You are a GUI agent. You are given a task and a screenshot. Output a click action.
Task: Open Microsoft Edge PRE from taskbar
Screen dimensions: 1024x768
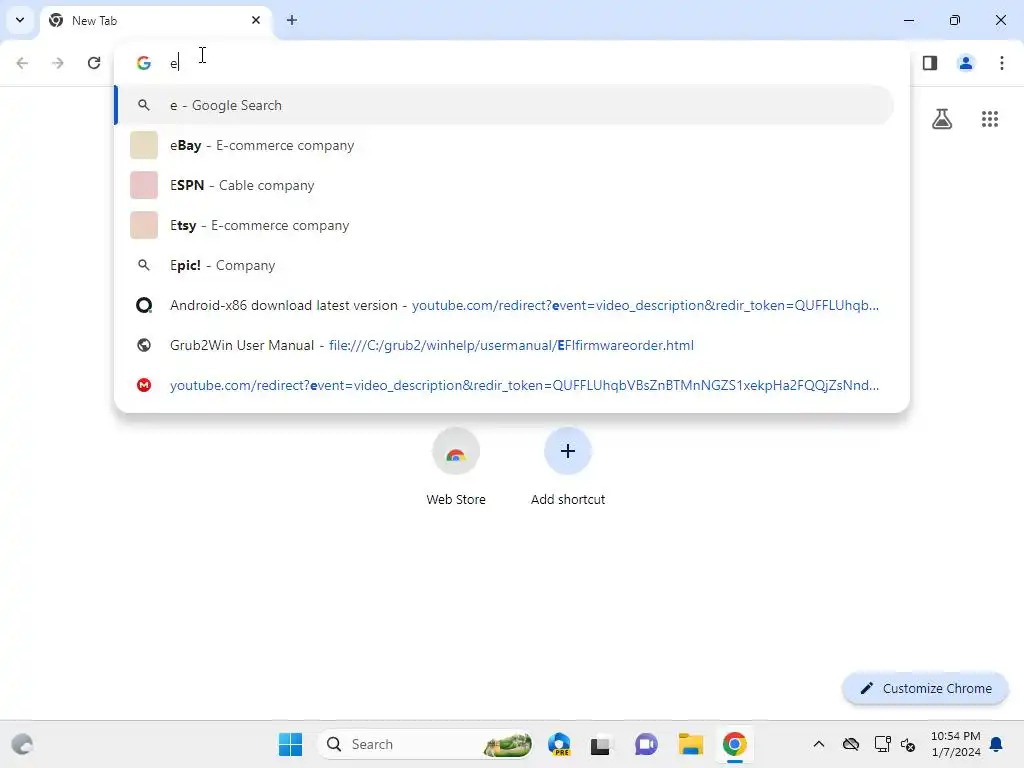(x=560, y=744)
